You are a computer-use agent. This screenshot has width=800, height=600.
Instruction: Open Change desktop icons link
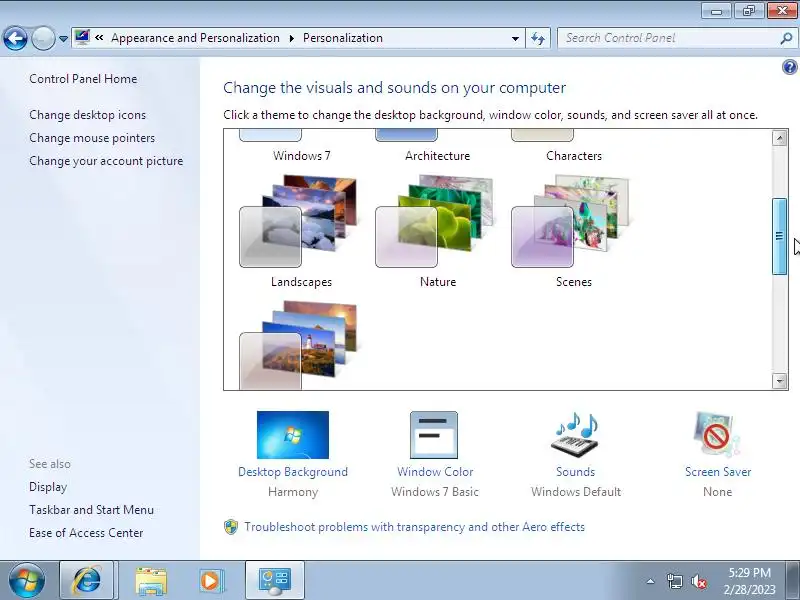pyautogui.click(x=88, y=115)
